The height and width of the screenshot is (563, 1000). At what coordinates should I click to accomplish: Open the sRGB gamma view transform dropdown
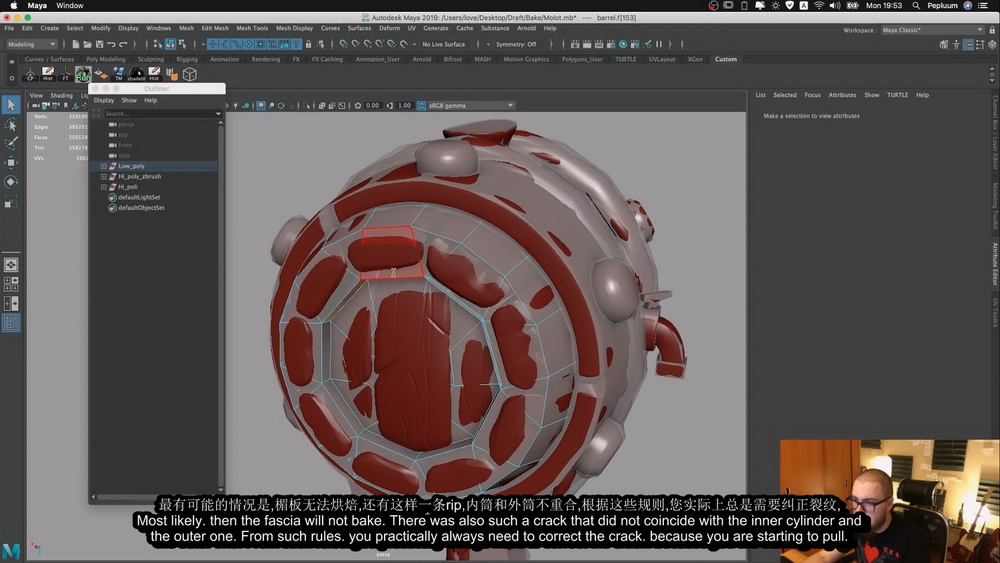[471, 105]
